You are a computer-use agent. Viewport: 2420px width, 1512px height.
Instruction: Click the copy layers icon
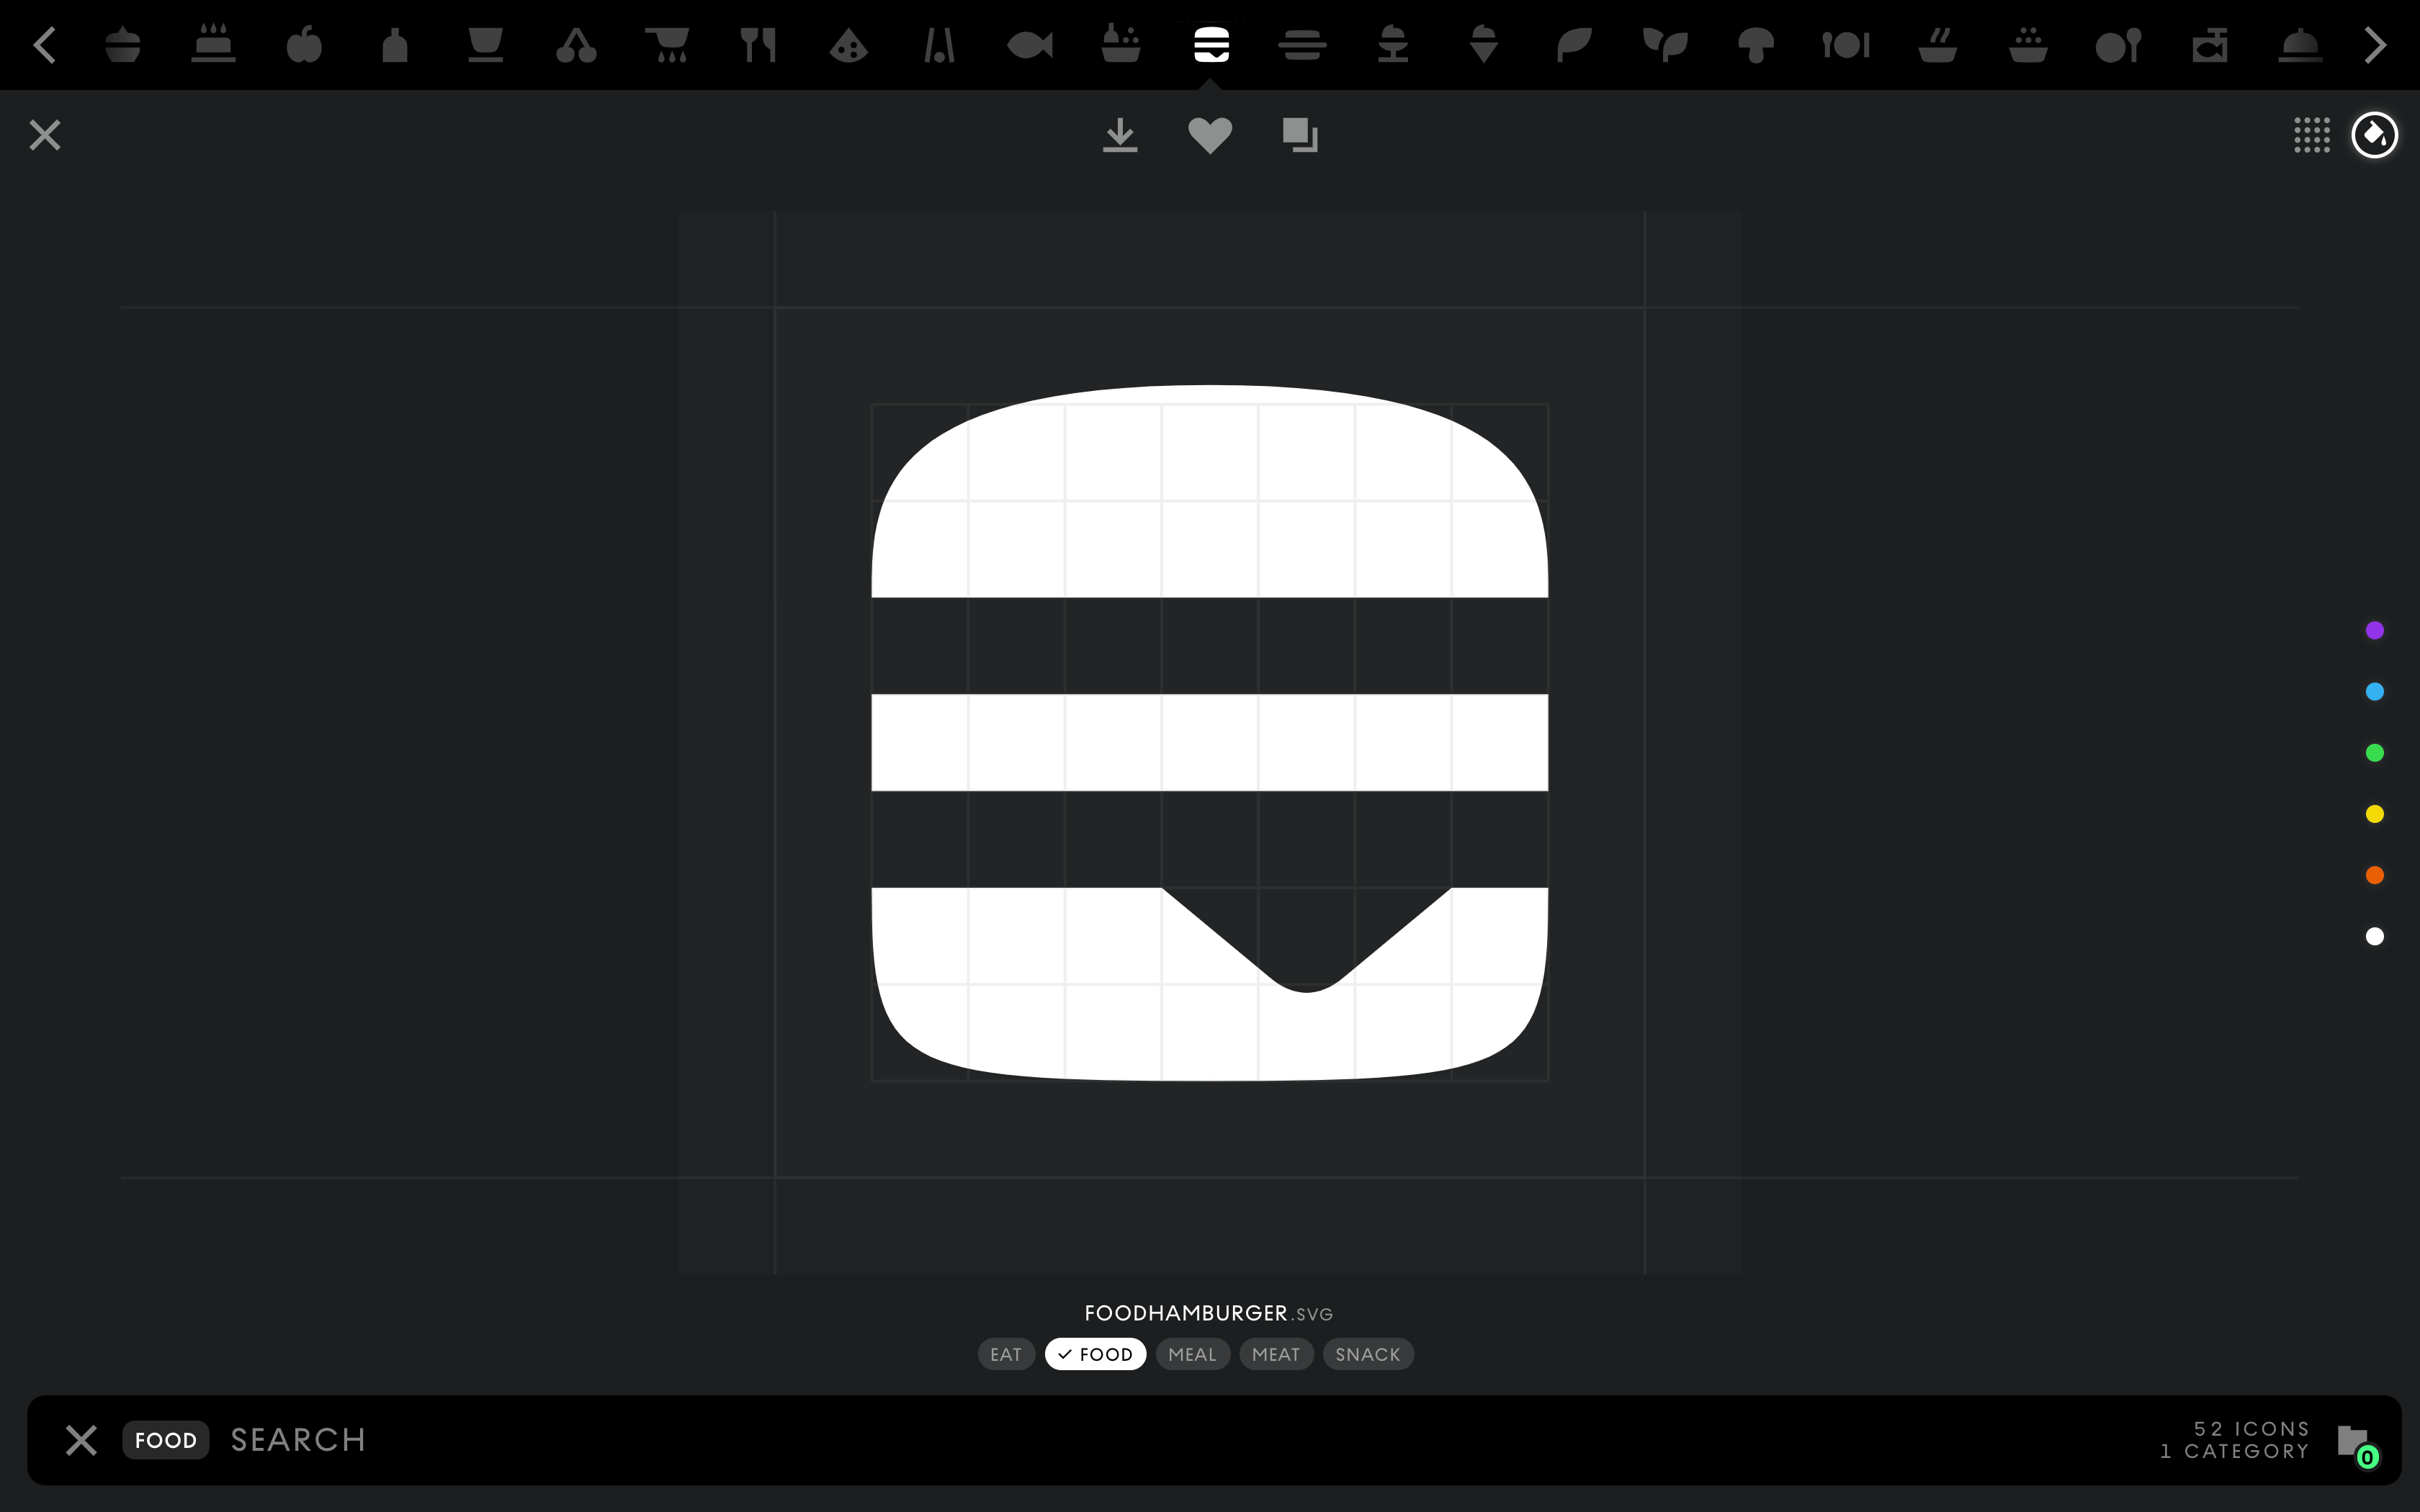pos(1300,135)
